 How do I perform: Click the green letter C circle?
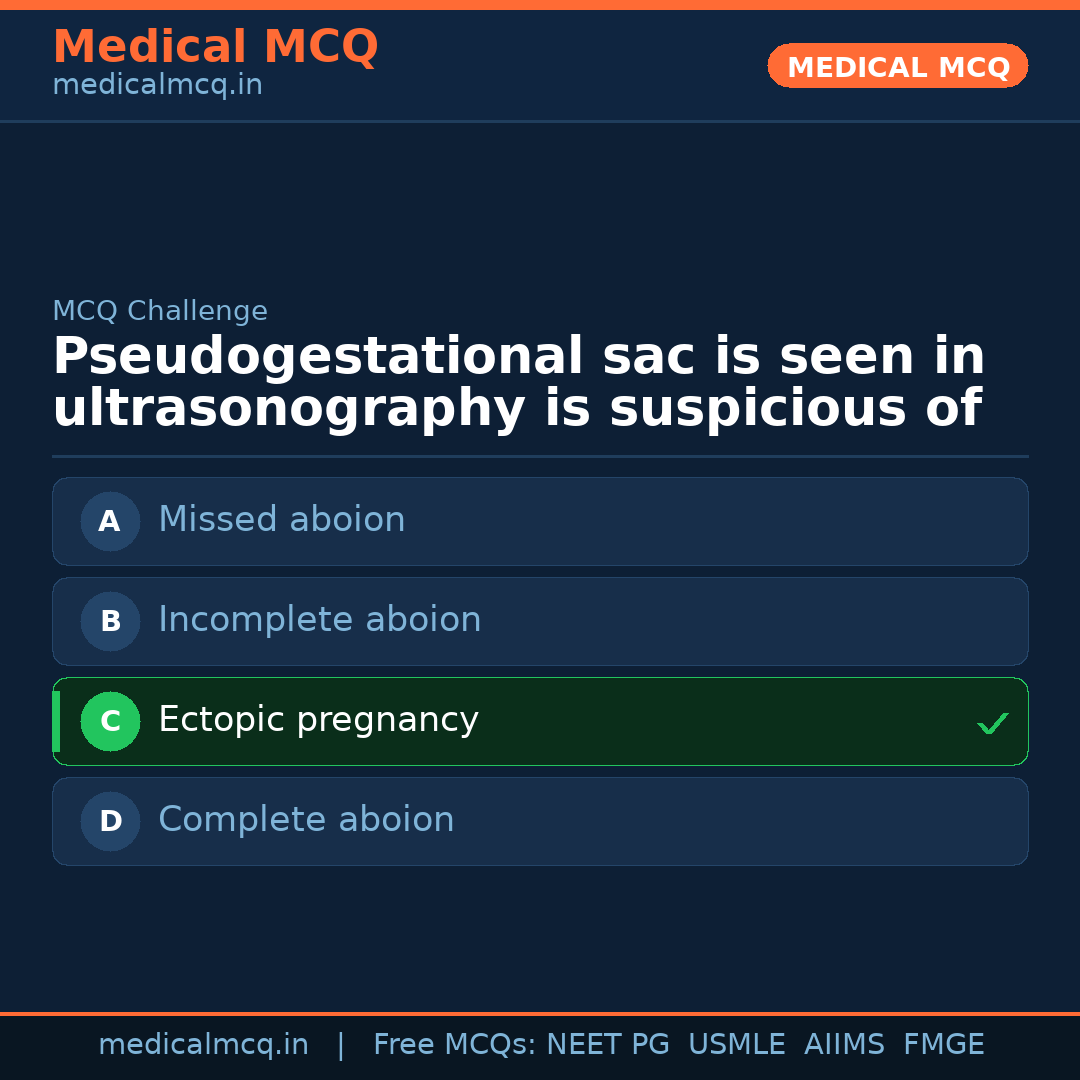click(110, 721)
